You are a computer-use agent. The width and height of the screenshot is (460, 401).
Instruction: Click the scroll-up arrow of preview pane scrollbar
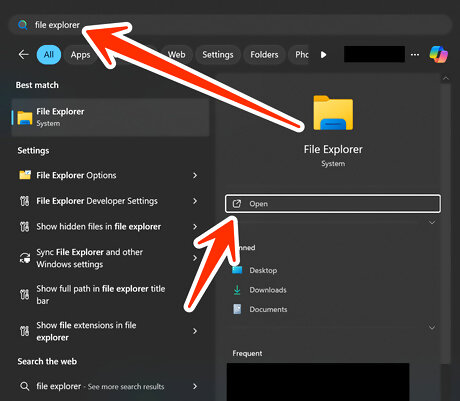point(445,79)
